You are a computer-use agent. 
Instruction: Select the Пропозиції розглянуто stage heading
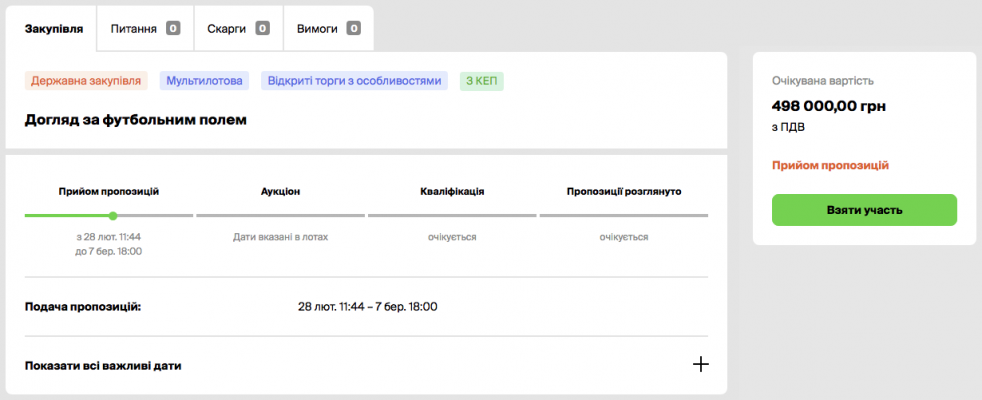[x=623, y=190]
